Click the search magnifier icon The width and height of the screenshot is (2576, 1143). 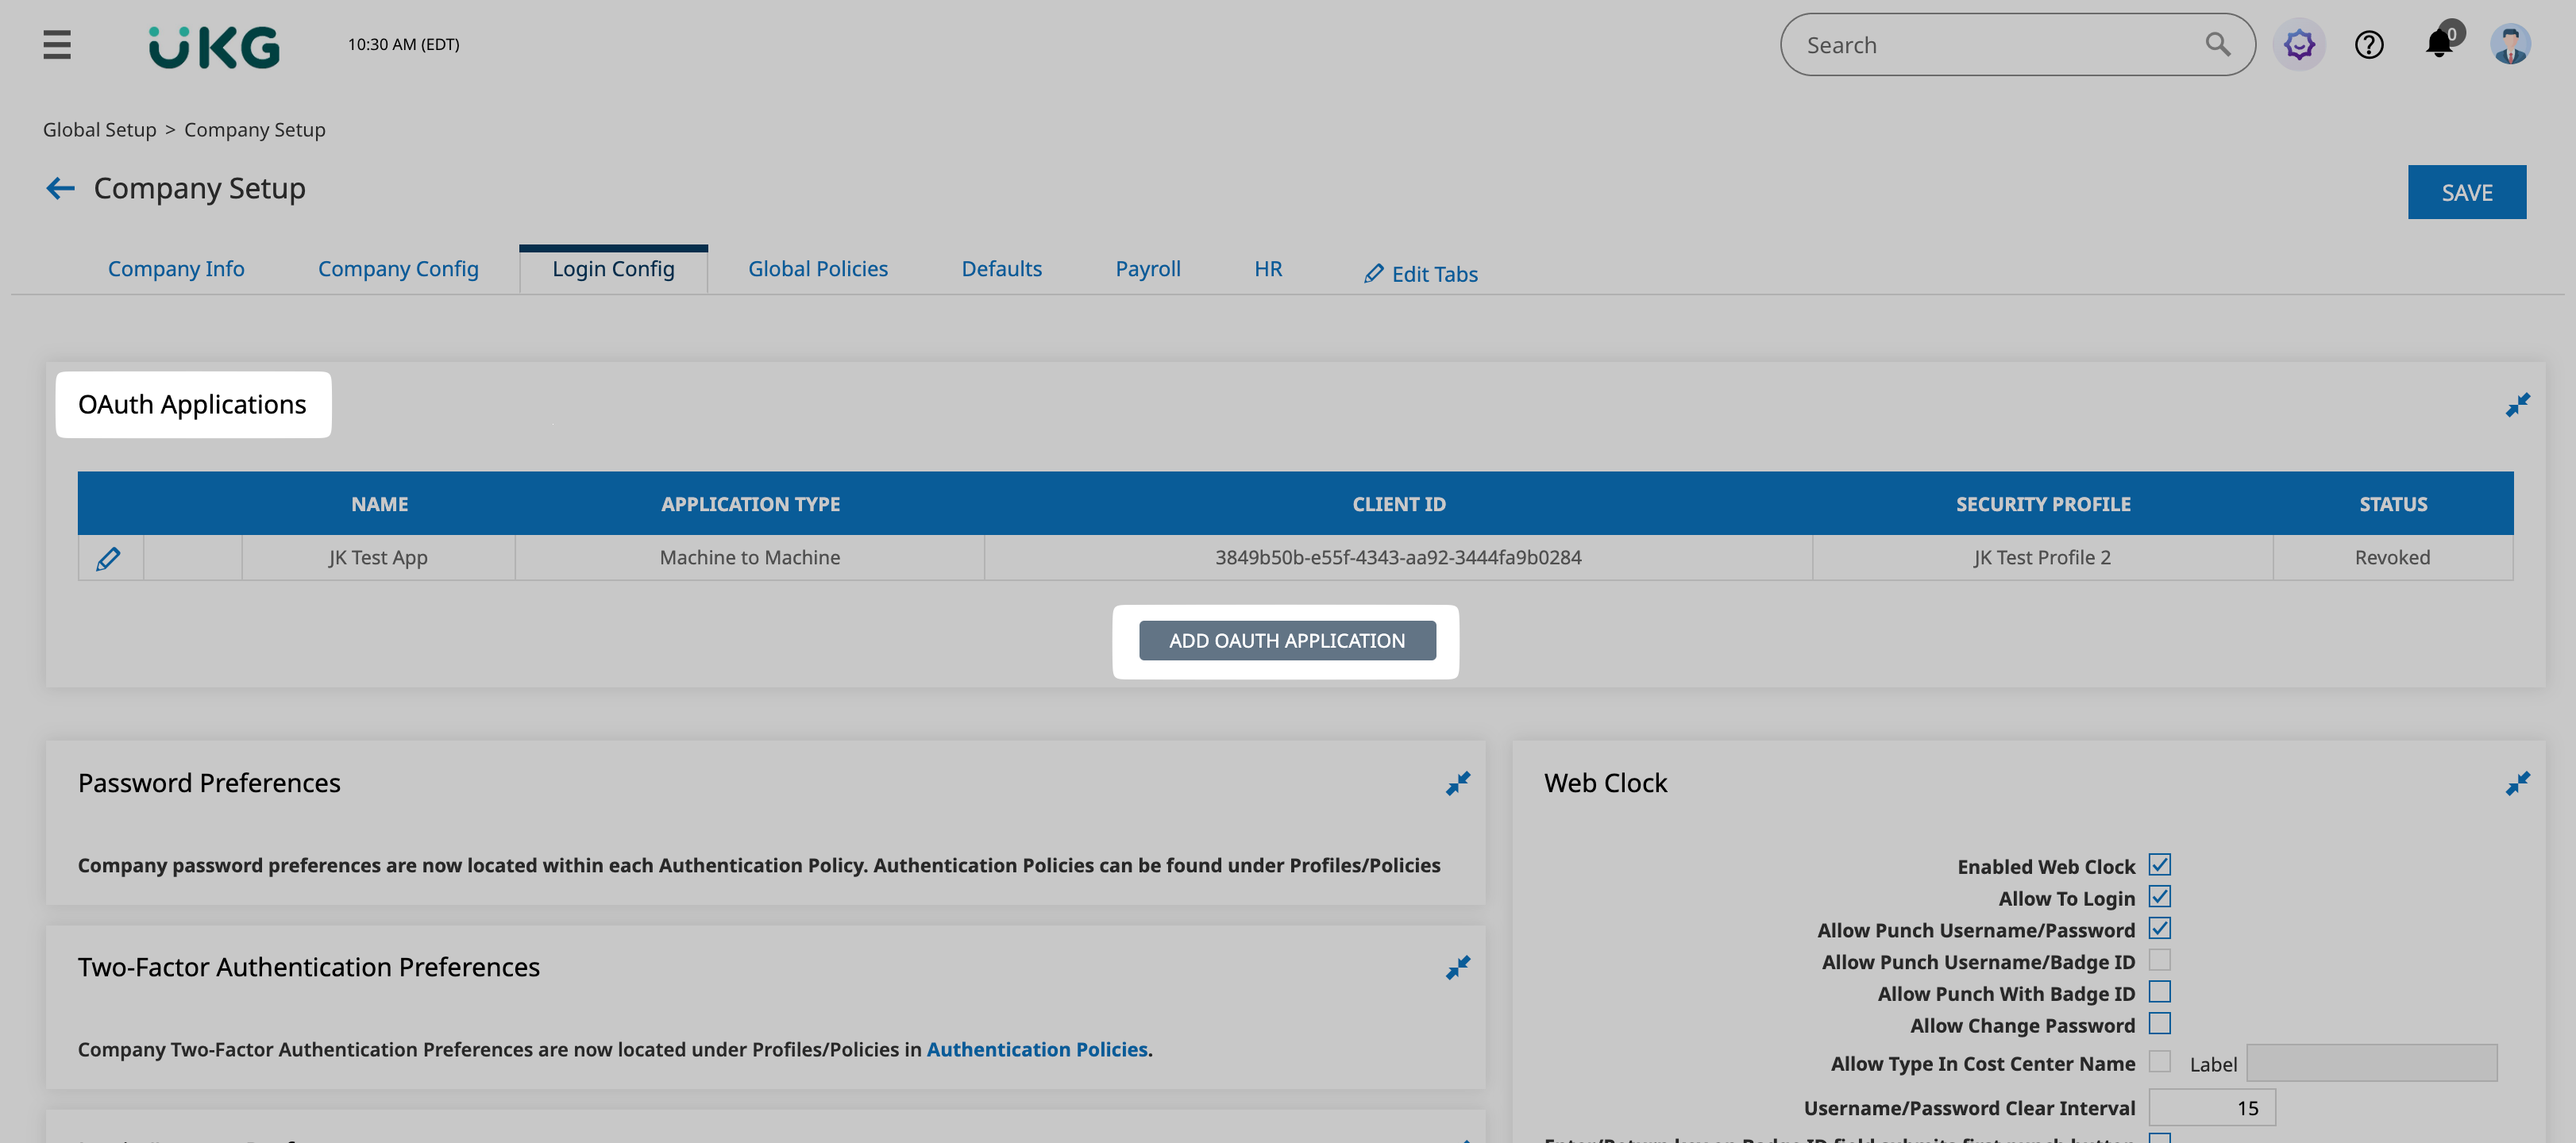tap(2217, 45)
